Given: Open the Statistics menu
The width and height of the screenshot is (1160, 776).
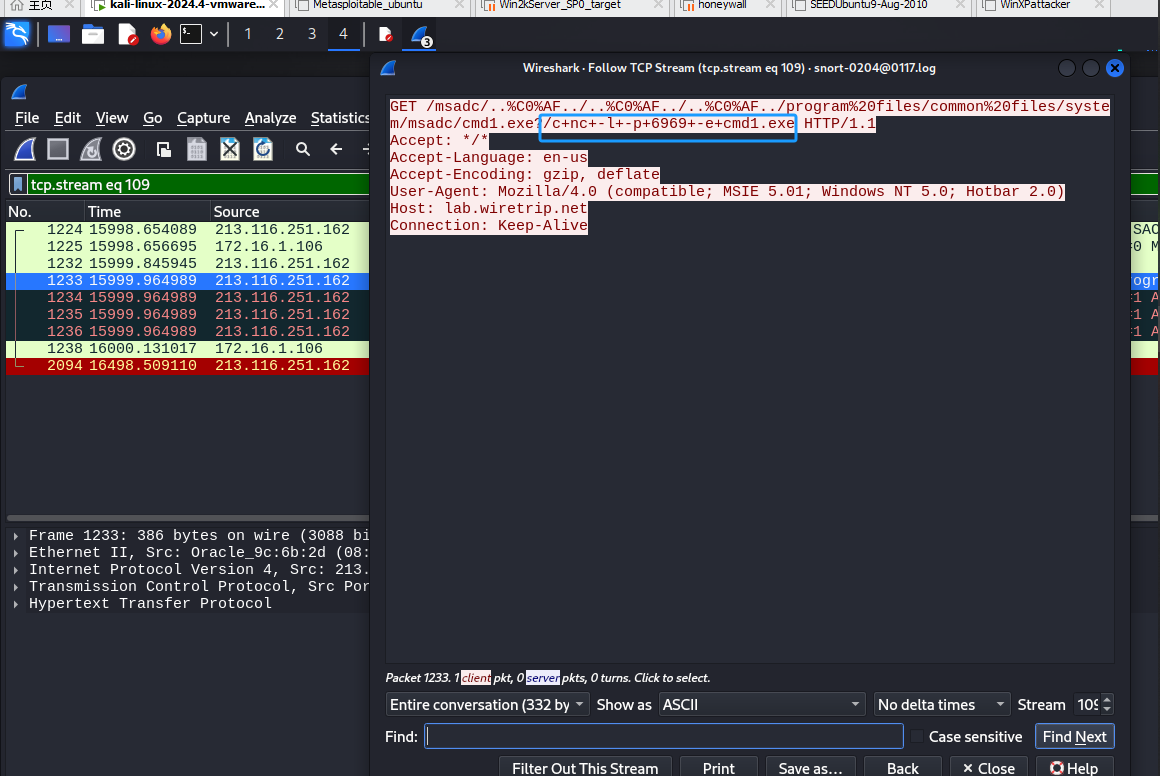Looking at the screenshot, I should click(x=339, y=118).
